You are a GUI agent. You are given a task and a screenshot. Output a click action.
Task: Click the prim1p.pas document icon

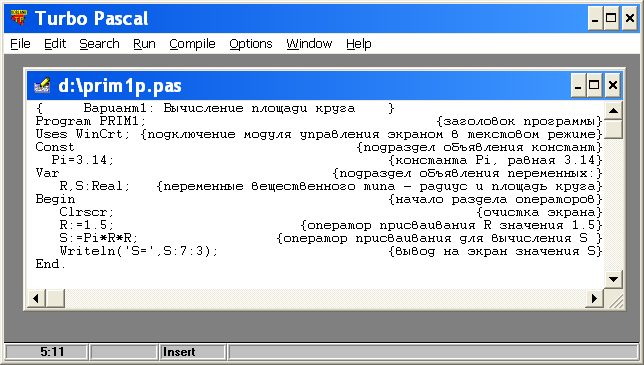coord(42,85)
